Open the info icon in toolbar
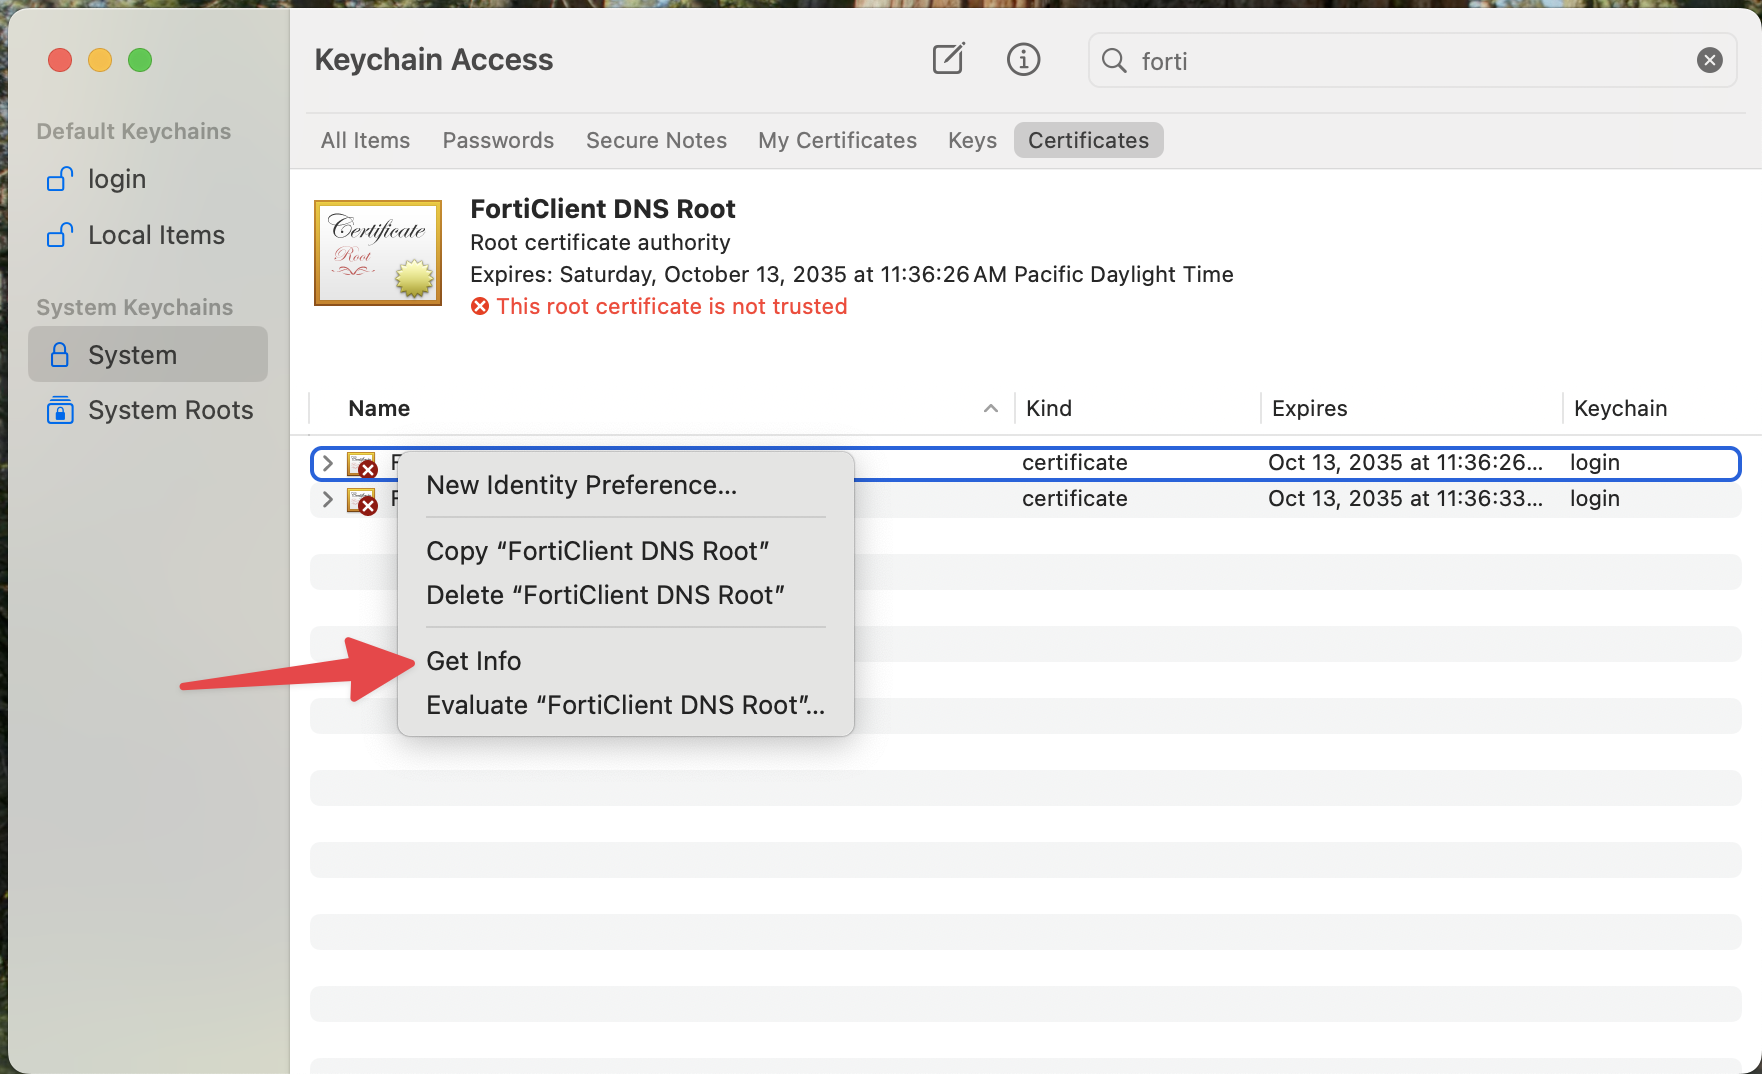The width and height of the screenshot is (1762, 1074). pyautogui.click(x=1023, y=60)
